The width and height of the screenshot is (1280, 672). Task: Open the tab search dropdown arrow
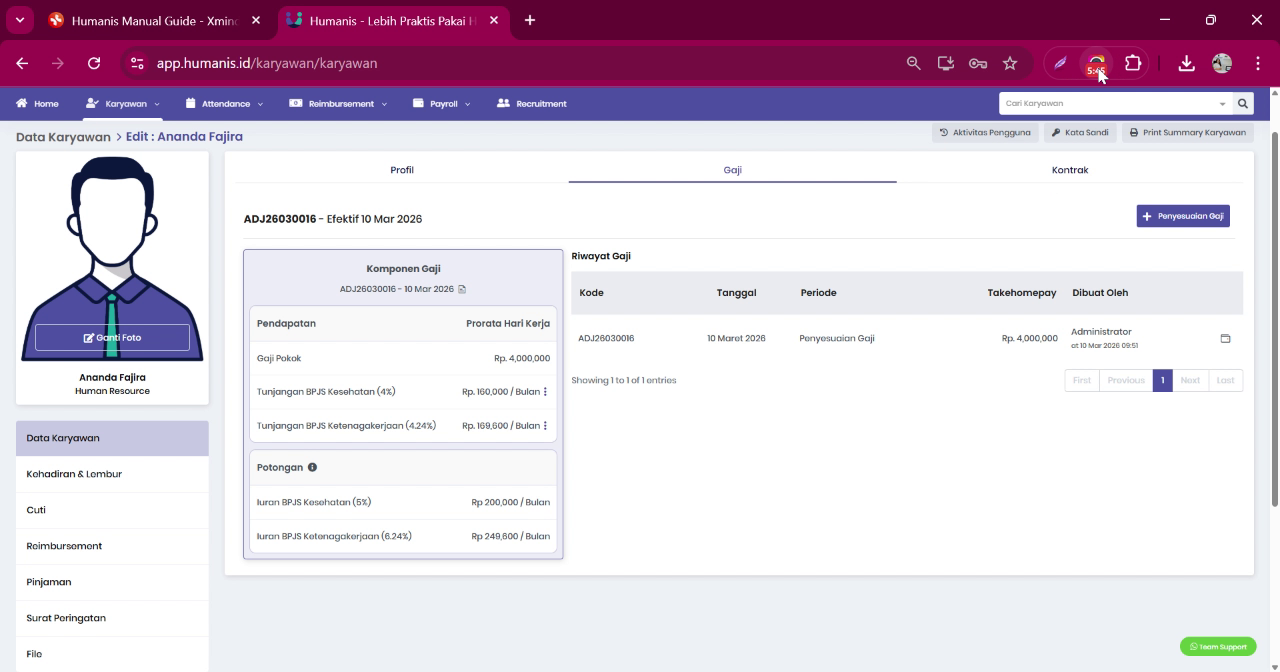(19, 20)
